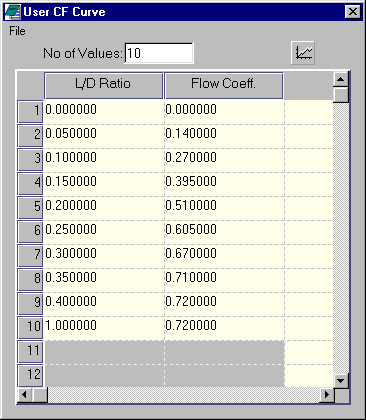Click Flow Coeff. cell 0.720000 in row 10
This screenshot has width=366, height=420.
point(224,328)
